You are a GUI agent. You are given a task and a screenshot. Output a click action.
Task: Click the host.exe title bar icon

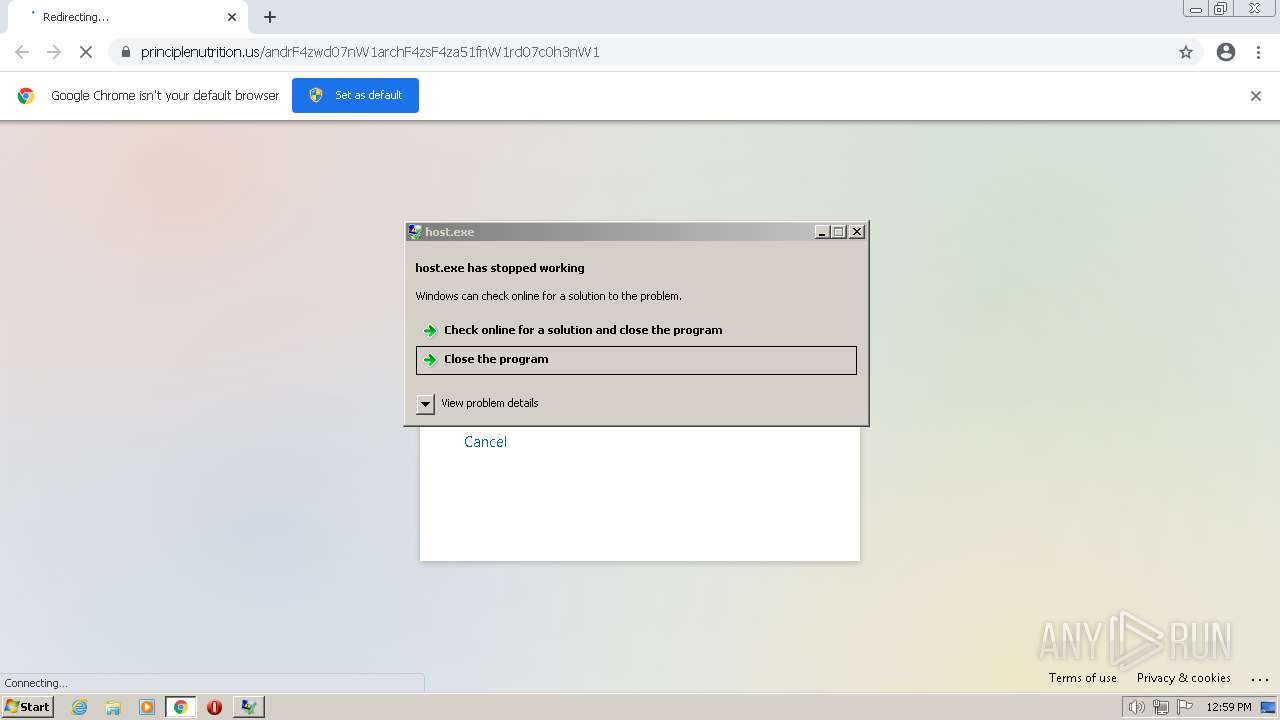pos(415,232)
